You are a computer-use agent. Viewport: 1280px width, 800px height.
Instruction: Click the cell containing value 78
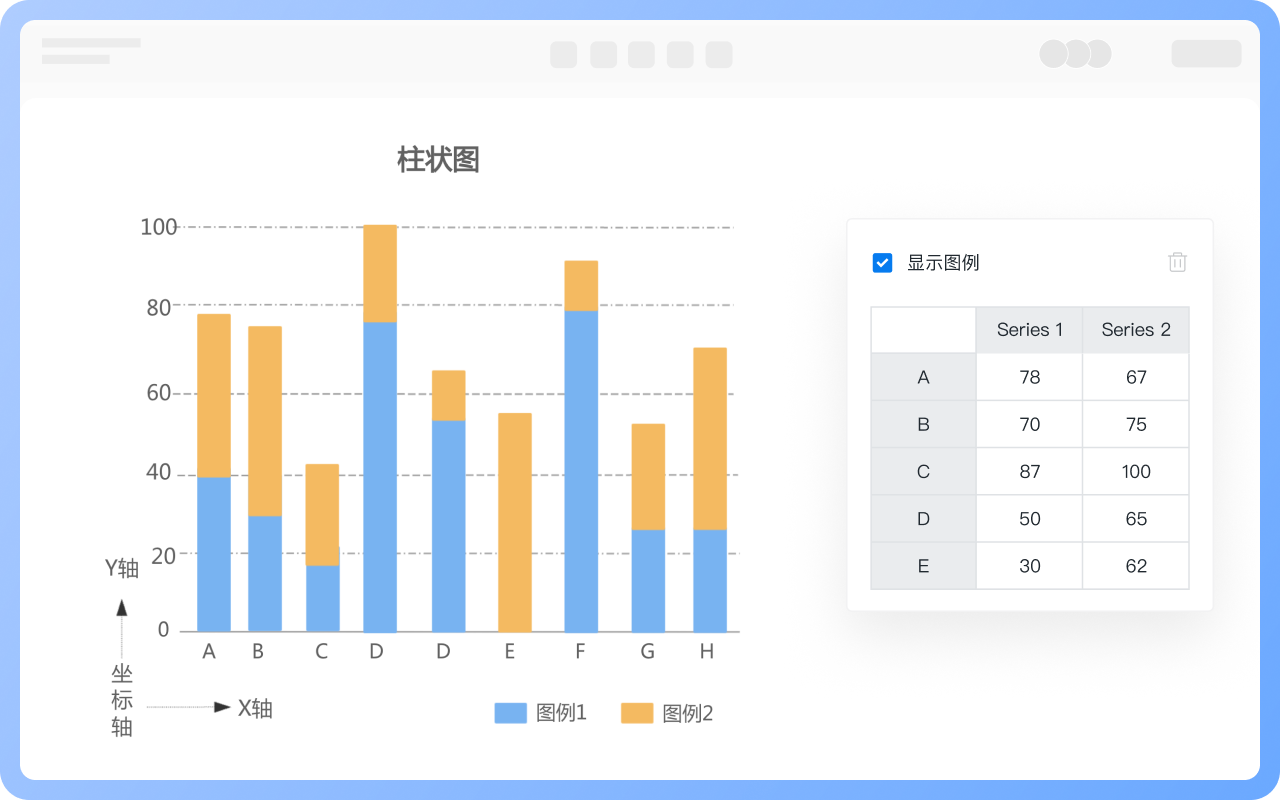click(1029, 377)
